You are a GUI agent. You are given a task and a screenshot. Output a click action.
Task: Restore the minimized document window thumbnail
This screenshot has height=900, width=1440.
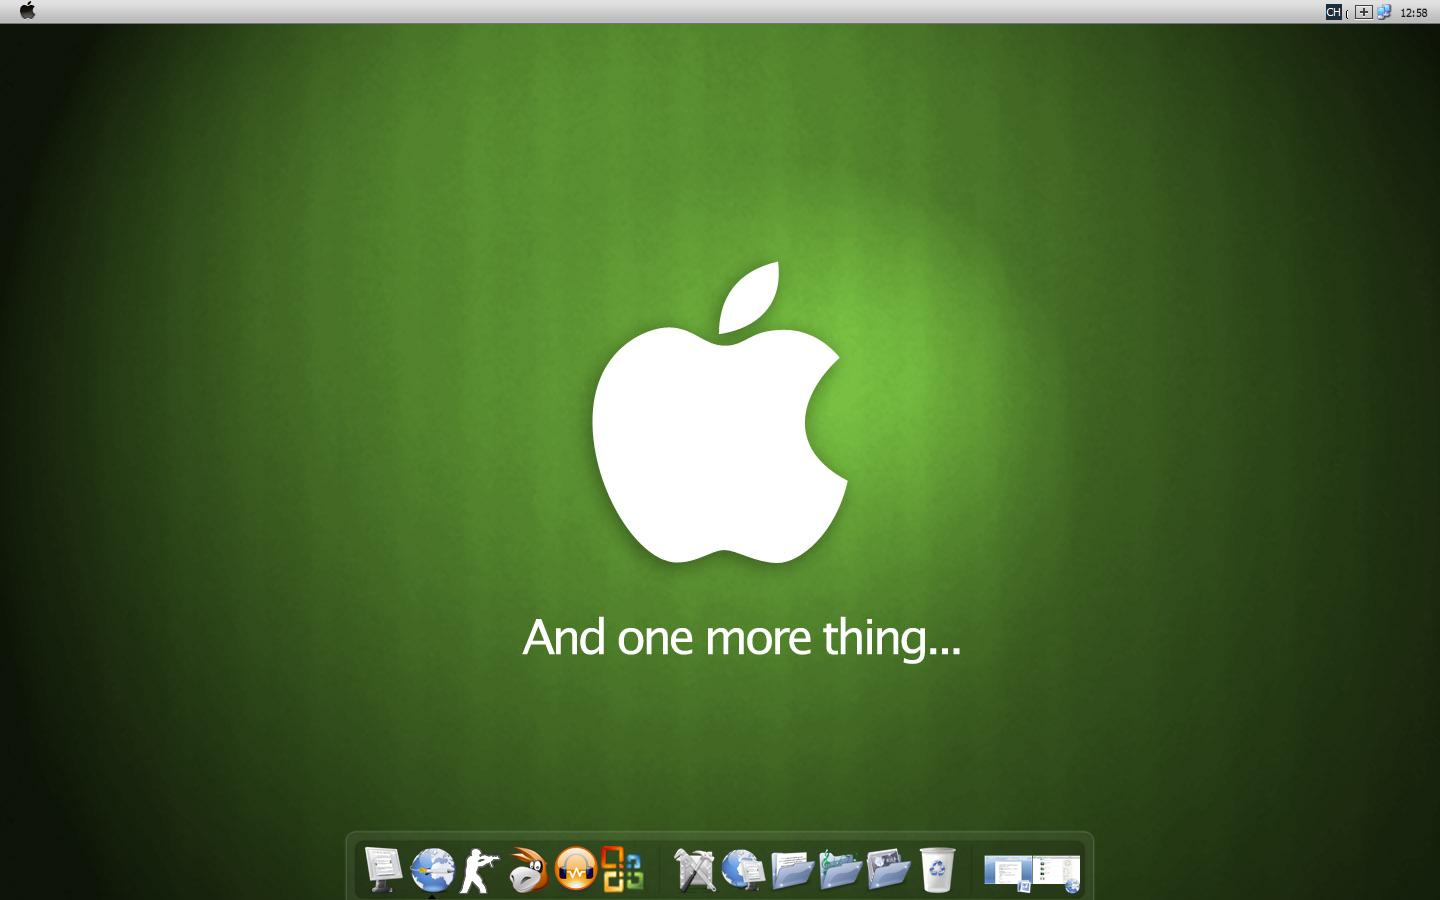pyautogui.click(x=1007, y=872)
